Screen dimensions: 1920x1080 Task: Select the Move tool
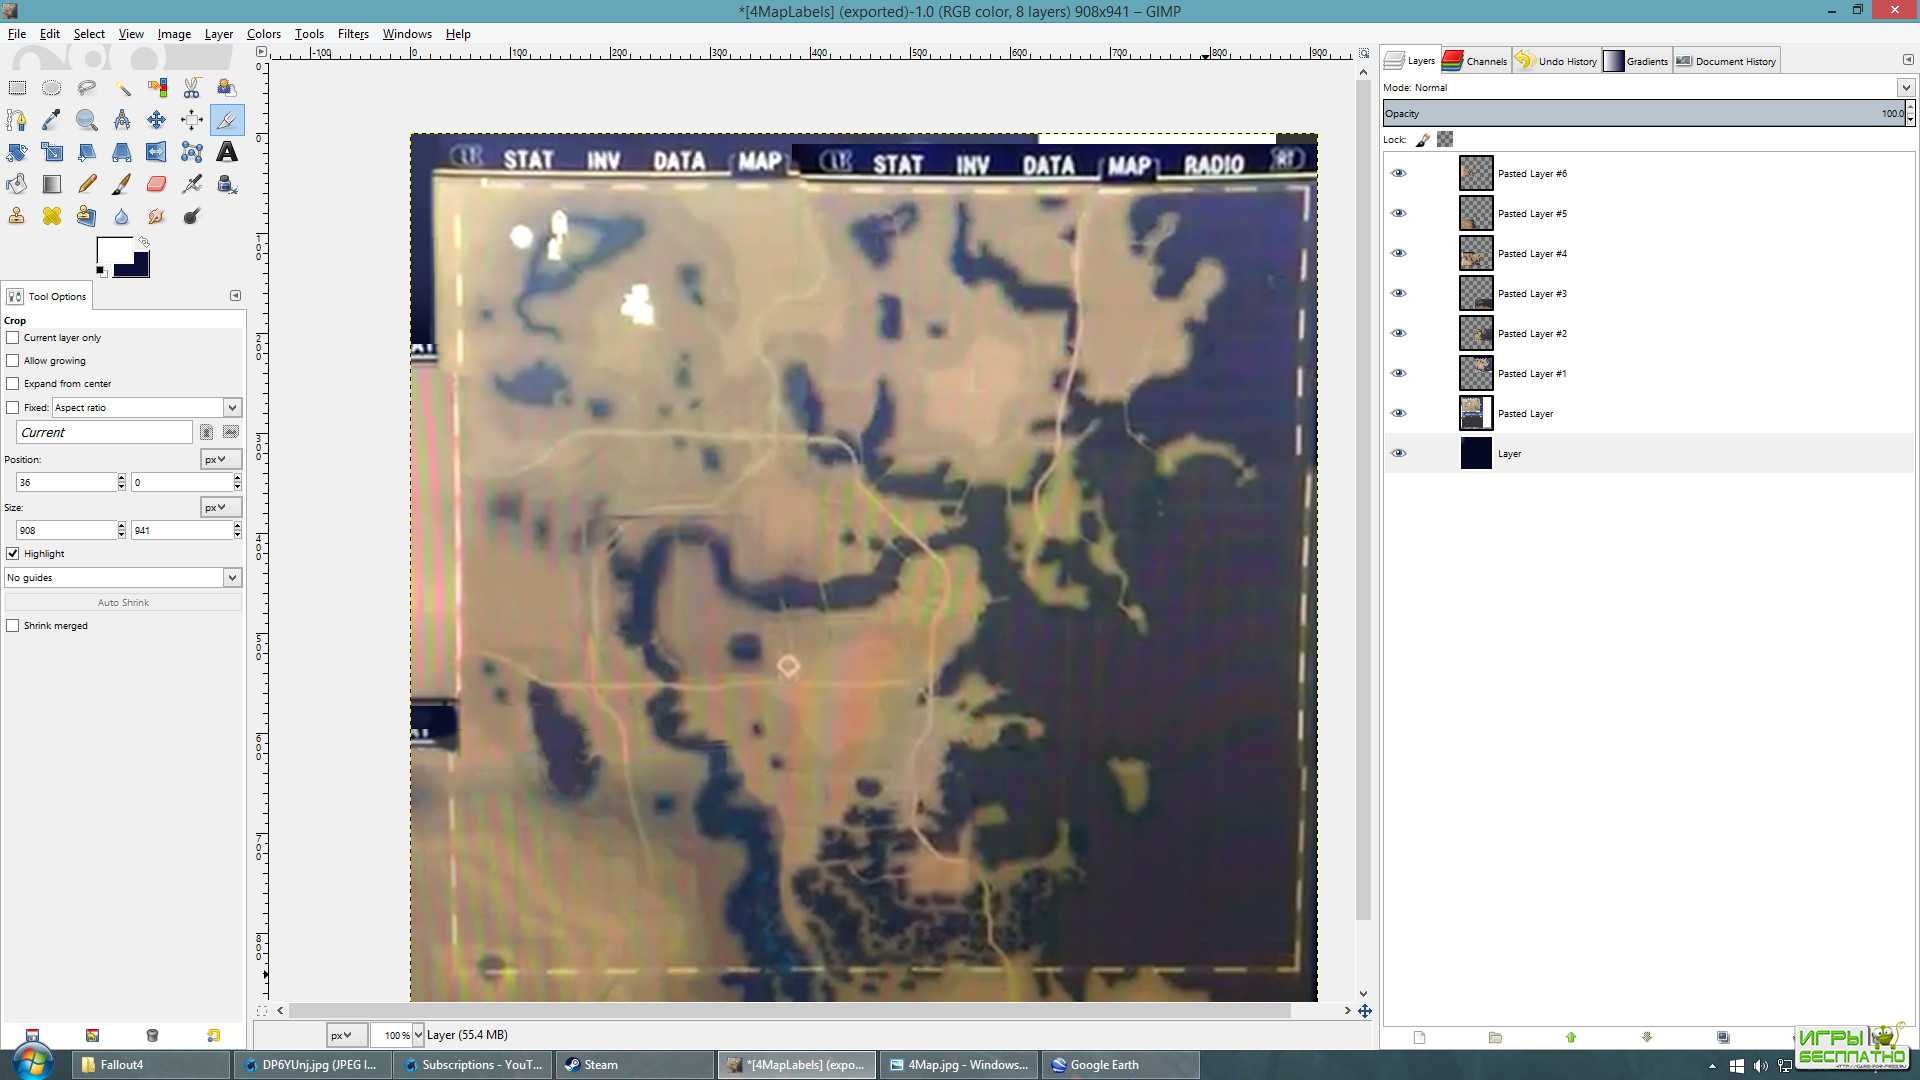pos(157,120)
